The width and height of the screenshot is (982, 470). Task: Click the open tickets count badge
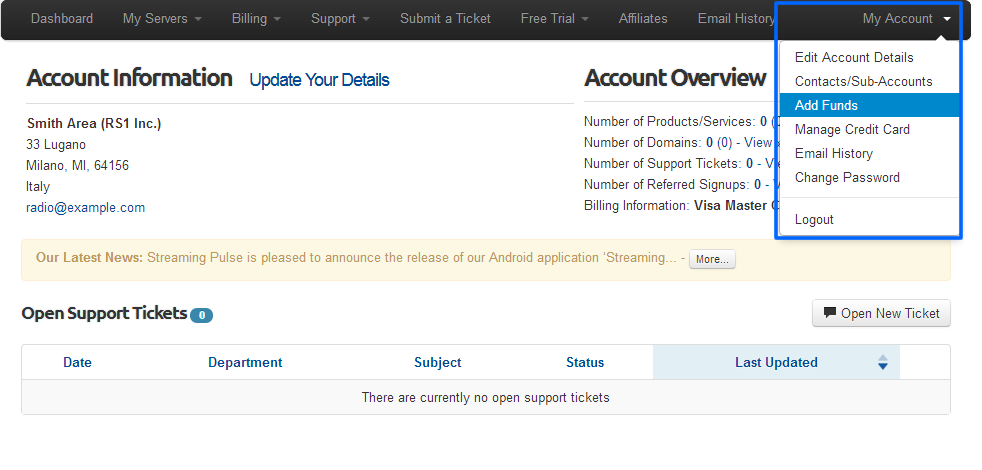click(202, 316)
